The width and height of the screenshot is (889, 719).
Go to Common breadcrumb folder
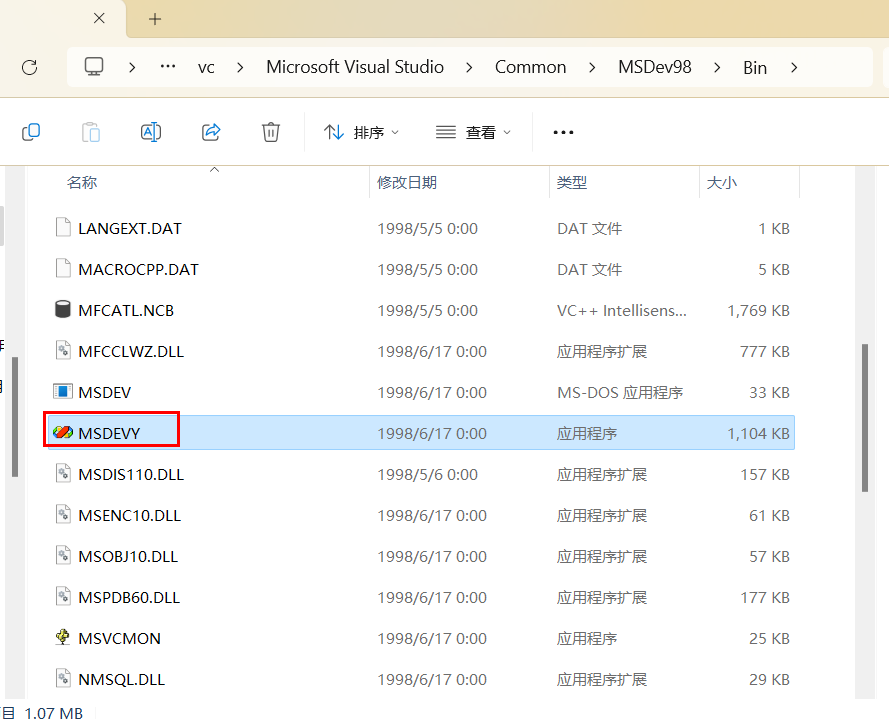(x=531, y=67)
